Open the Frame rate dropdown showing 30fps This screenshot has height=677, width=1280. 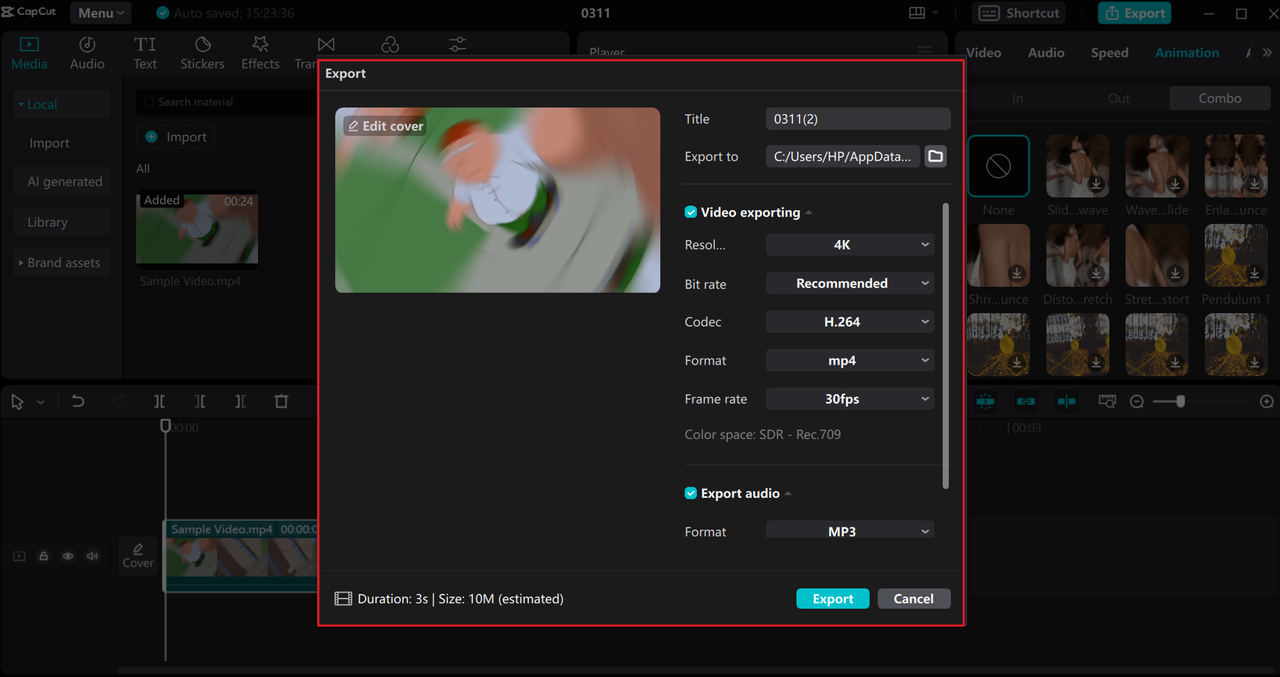click(850, 399)
